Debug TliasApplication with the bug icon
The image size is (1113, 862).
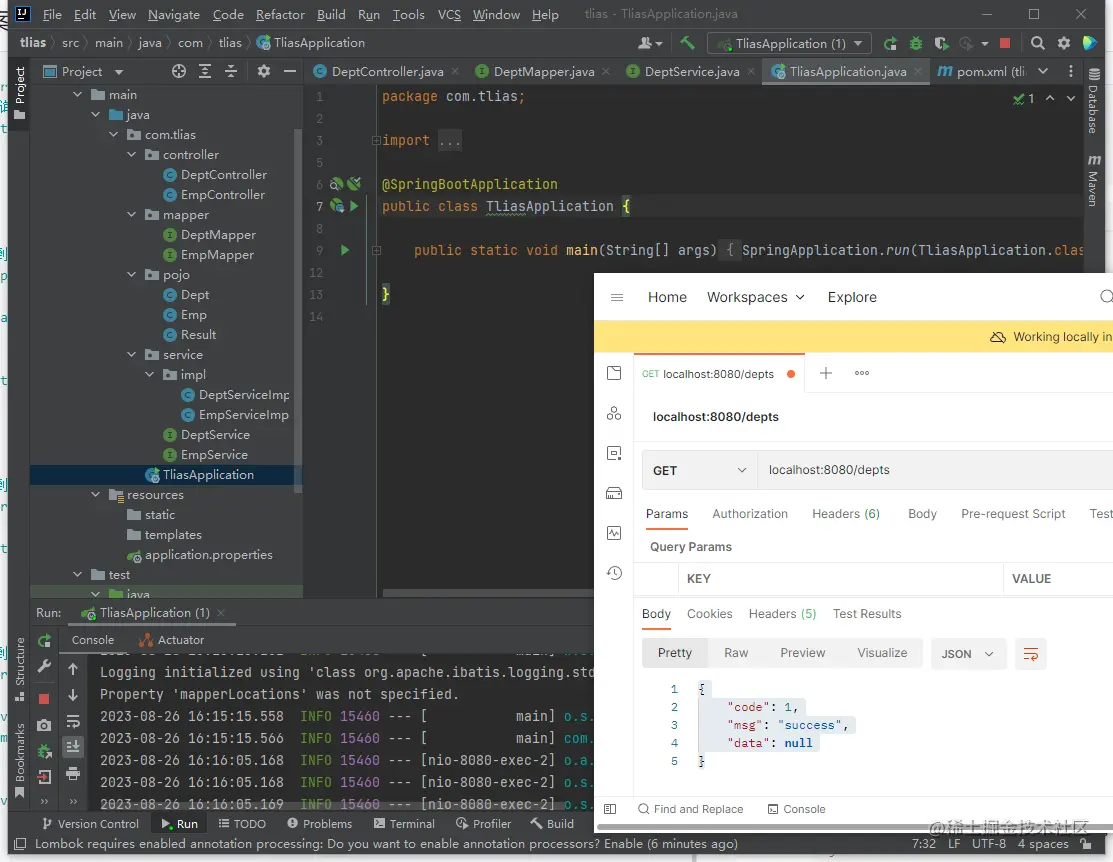[916, 43]
